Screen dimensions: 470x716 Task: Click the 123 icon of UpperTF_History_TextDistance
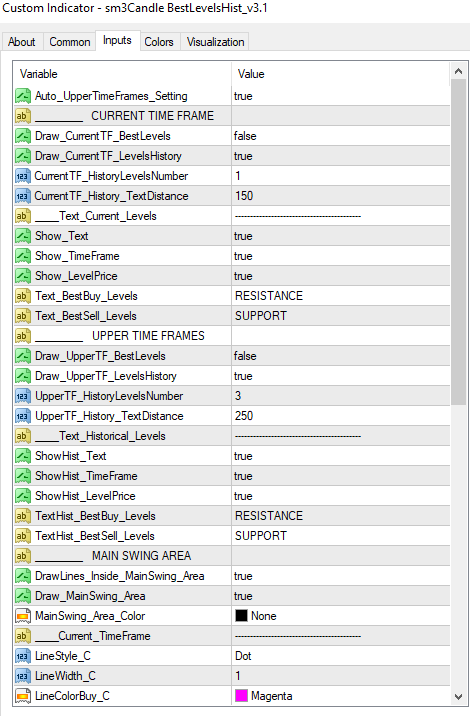[x=22, y=416]
